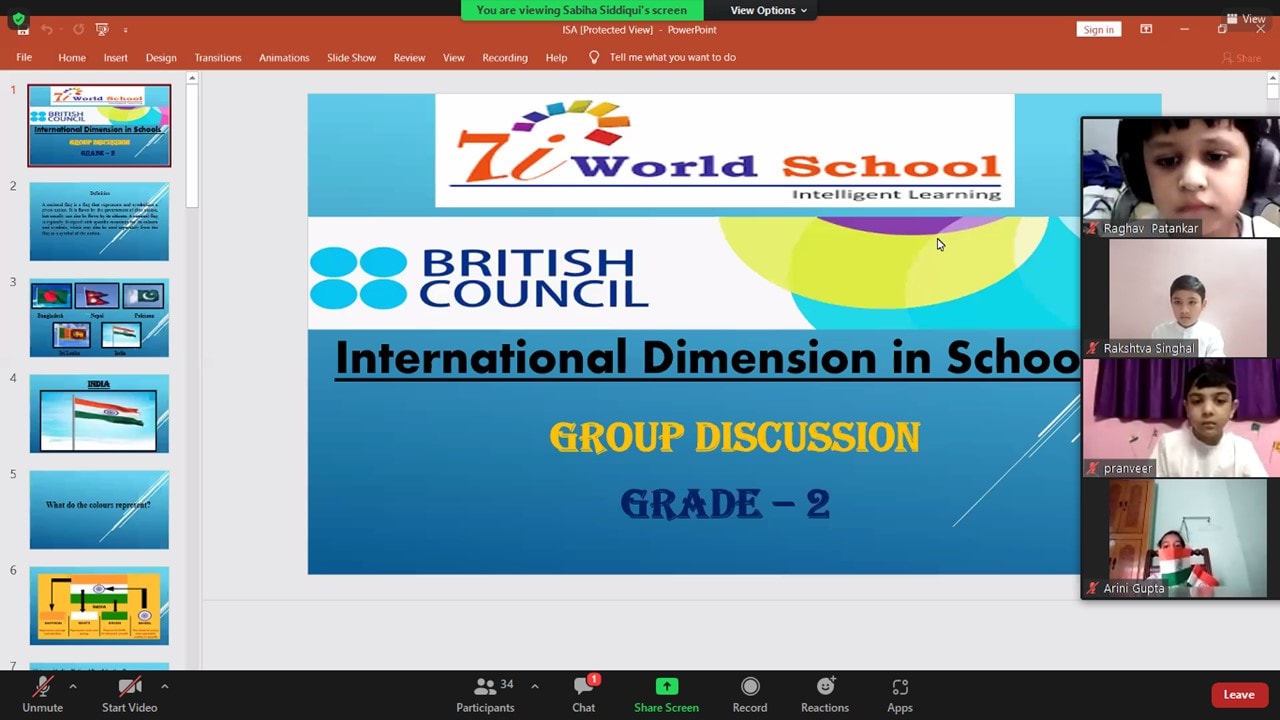The width and height of the screenshot is (1280, 720).
Task: Click the green Share Screen icon
Action: click(x=666, y=687)
